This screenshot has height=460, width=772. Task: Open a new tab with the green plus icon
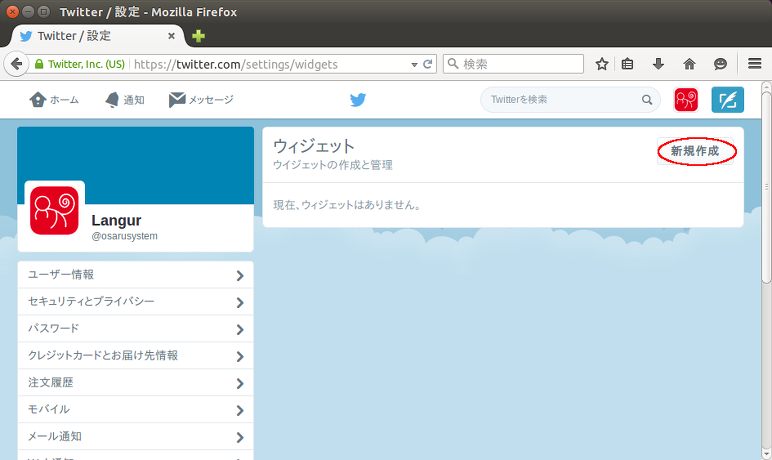pyautogui.click(x=198, y=36)
